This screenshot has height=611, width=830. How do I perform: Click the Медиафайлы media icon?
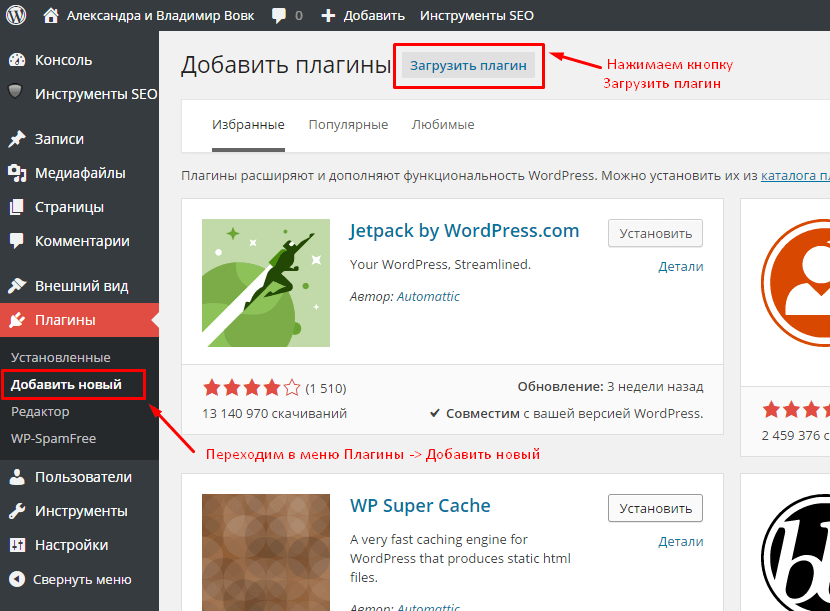[x=17, y=173]
